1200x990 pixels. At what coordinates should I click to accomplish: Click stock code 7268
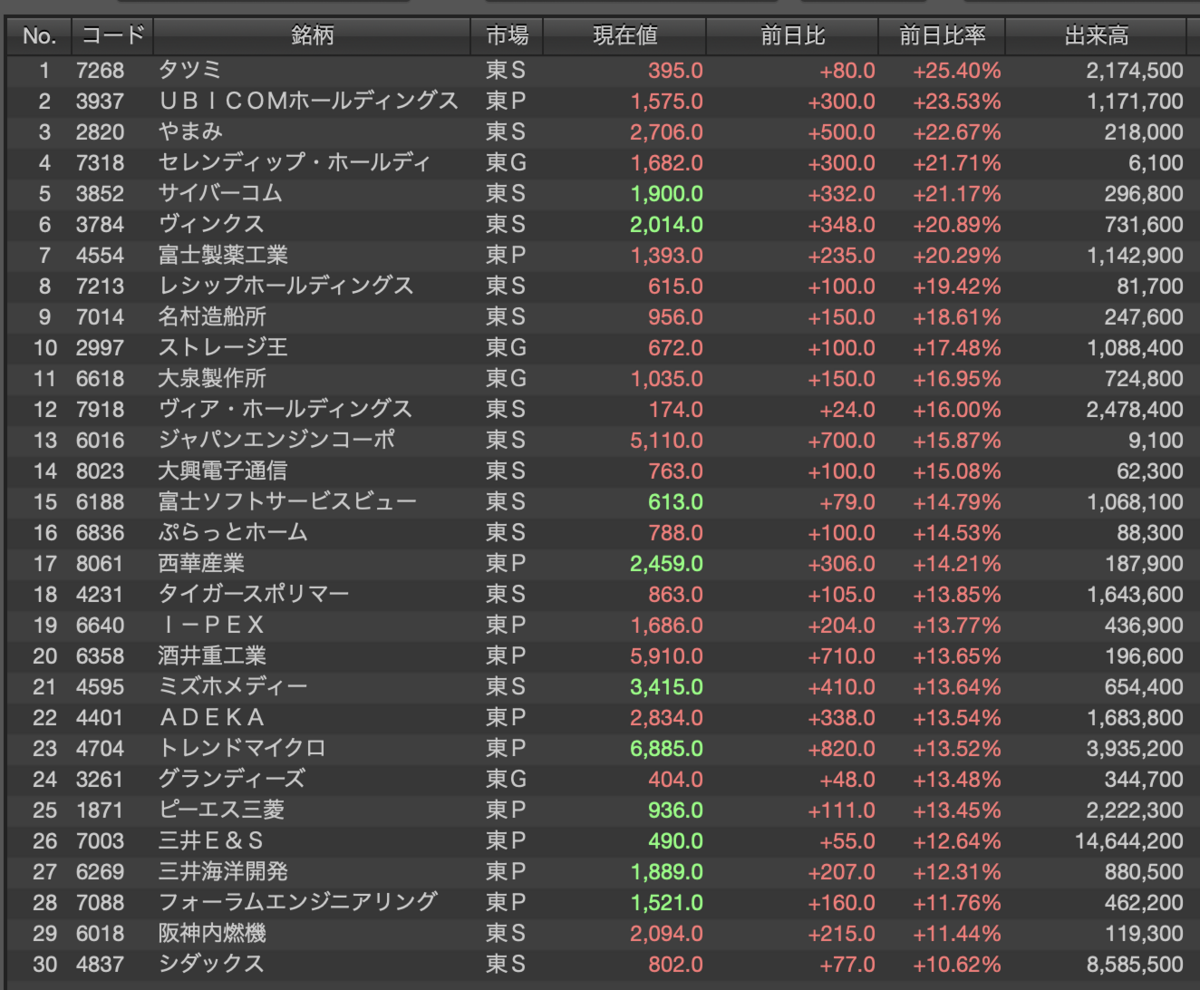pyautogui.click(x=100, y=70)
